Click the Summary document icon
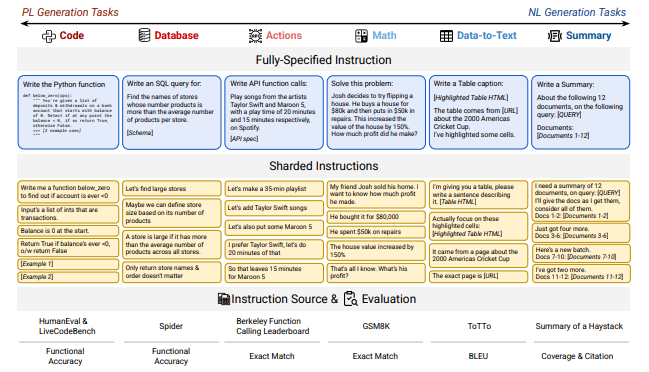This screenshot has width=649, height=372. coord(555,36)
